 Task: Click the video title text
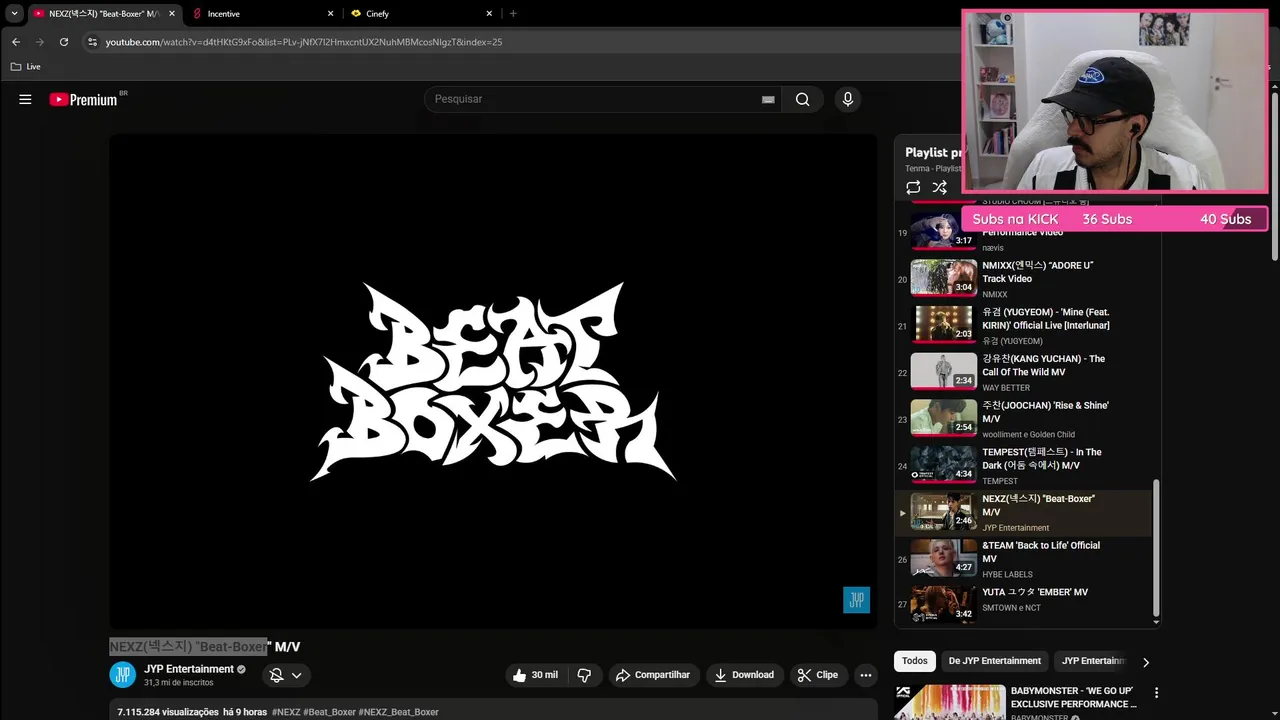pos(205,647)
